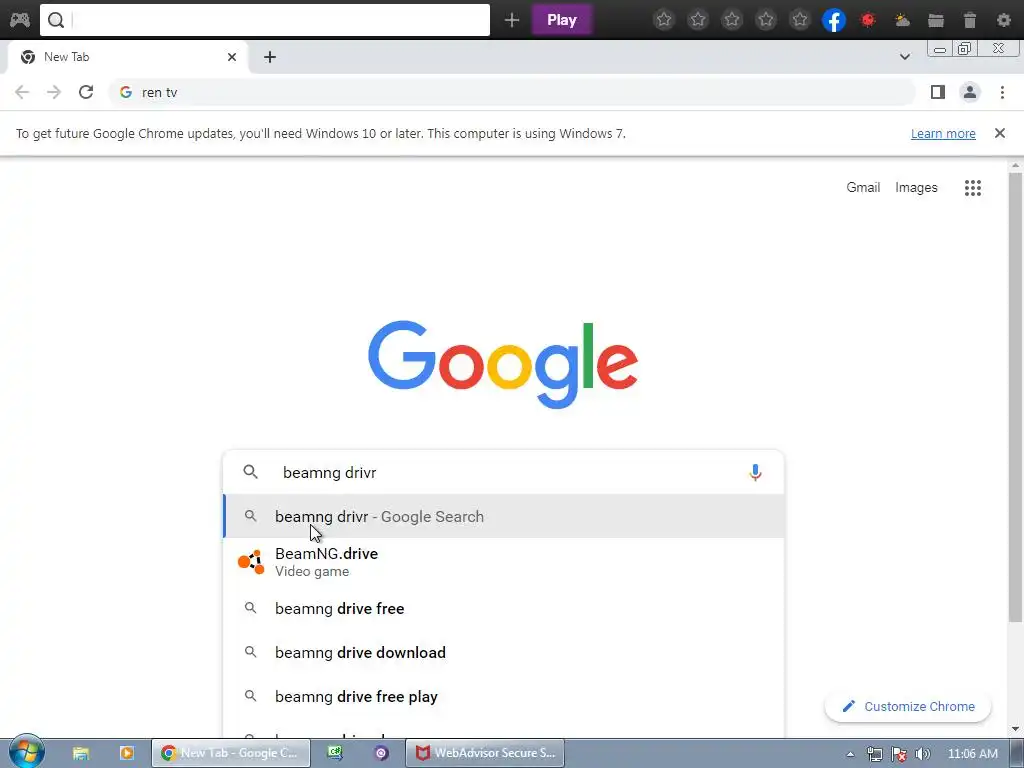Focus the top toolbar search field
Viewport: 1024px width, 768px height.
[x=264, y=20]
